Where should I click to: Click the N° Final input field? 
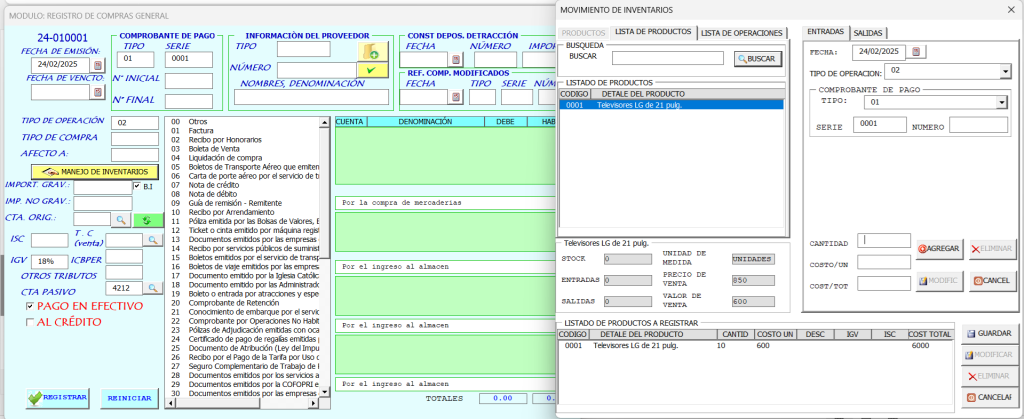pyautogui.click(x=189, y=101)
